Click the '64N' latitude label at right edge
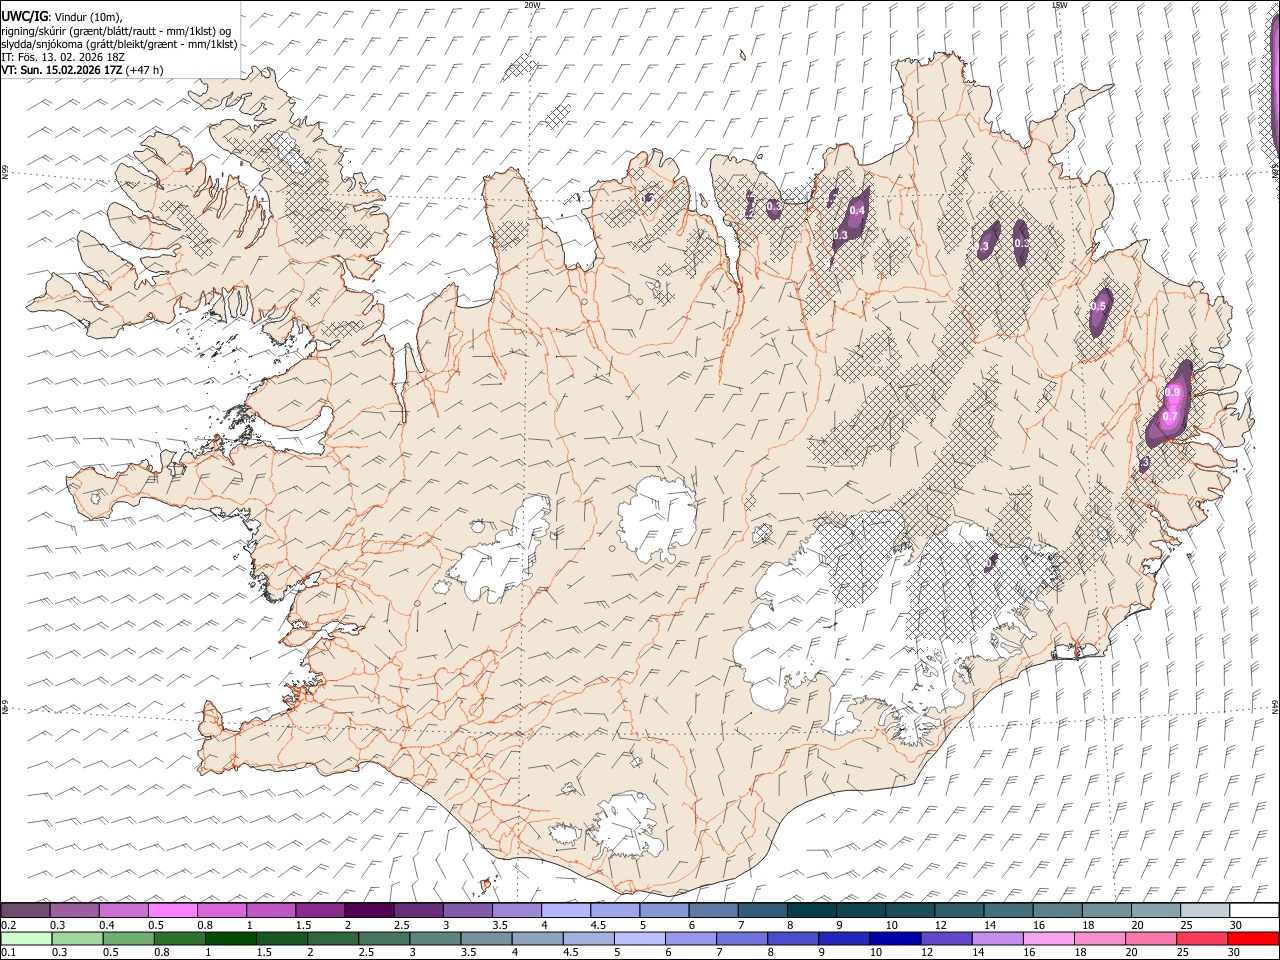This screenshot has width=1280, height=960. [1275, 706]
